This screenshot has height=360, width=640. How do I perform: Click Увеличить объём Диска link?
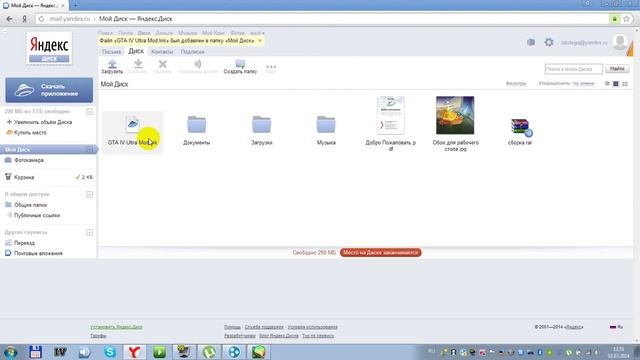(x=42, y=122)
